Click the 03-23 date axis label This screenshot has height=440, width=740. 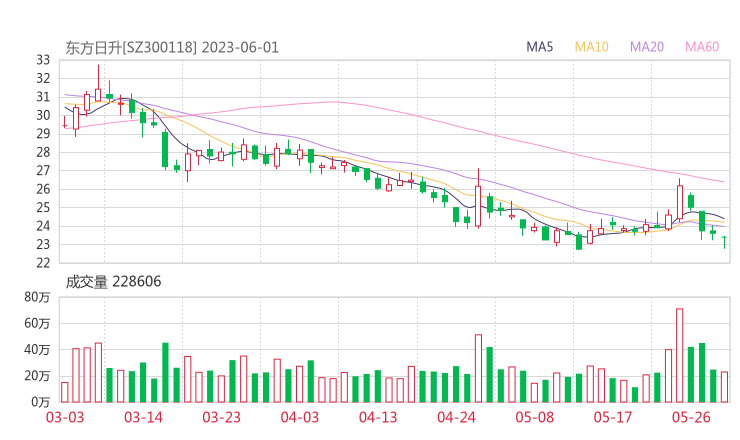coord(221,417)
